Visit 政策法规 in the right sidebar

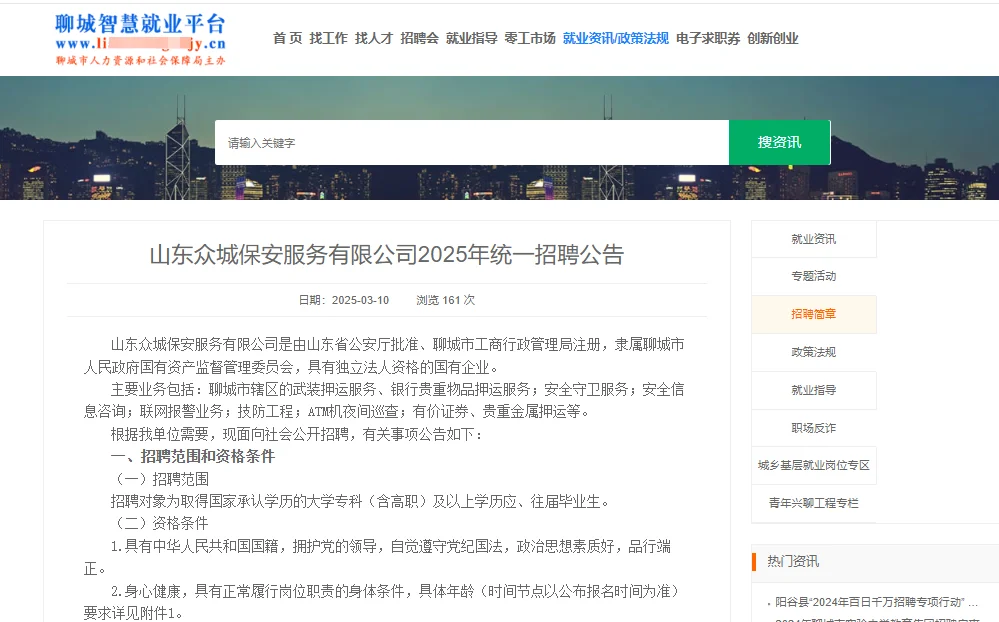pyautogui.click(x=814, y=352)
